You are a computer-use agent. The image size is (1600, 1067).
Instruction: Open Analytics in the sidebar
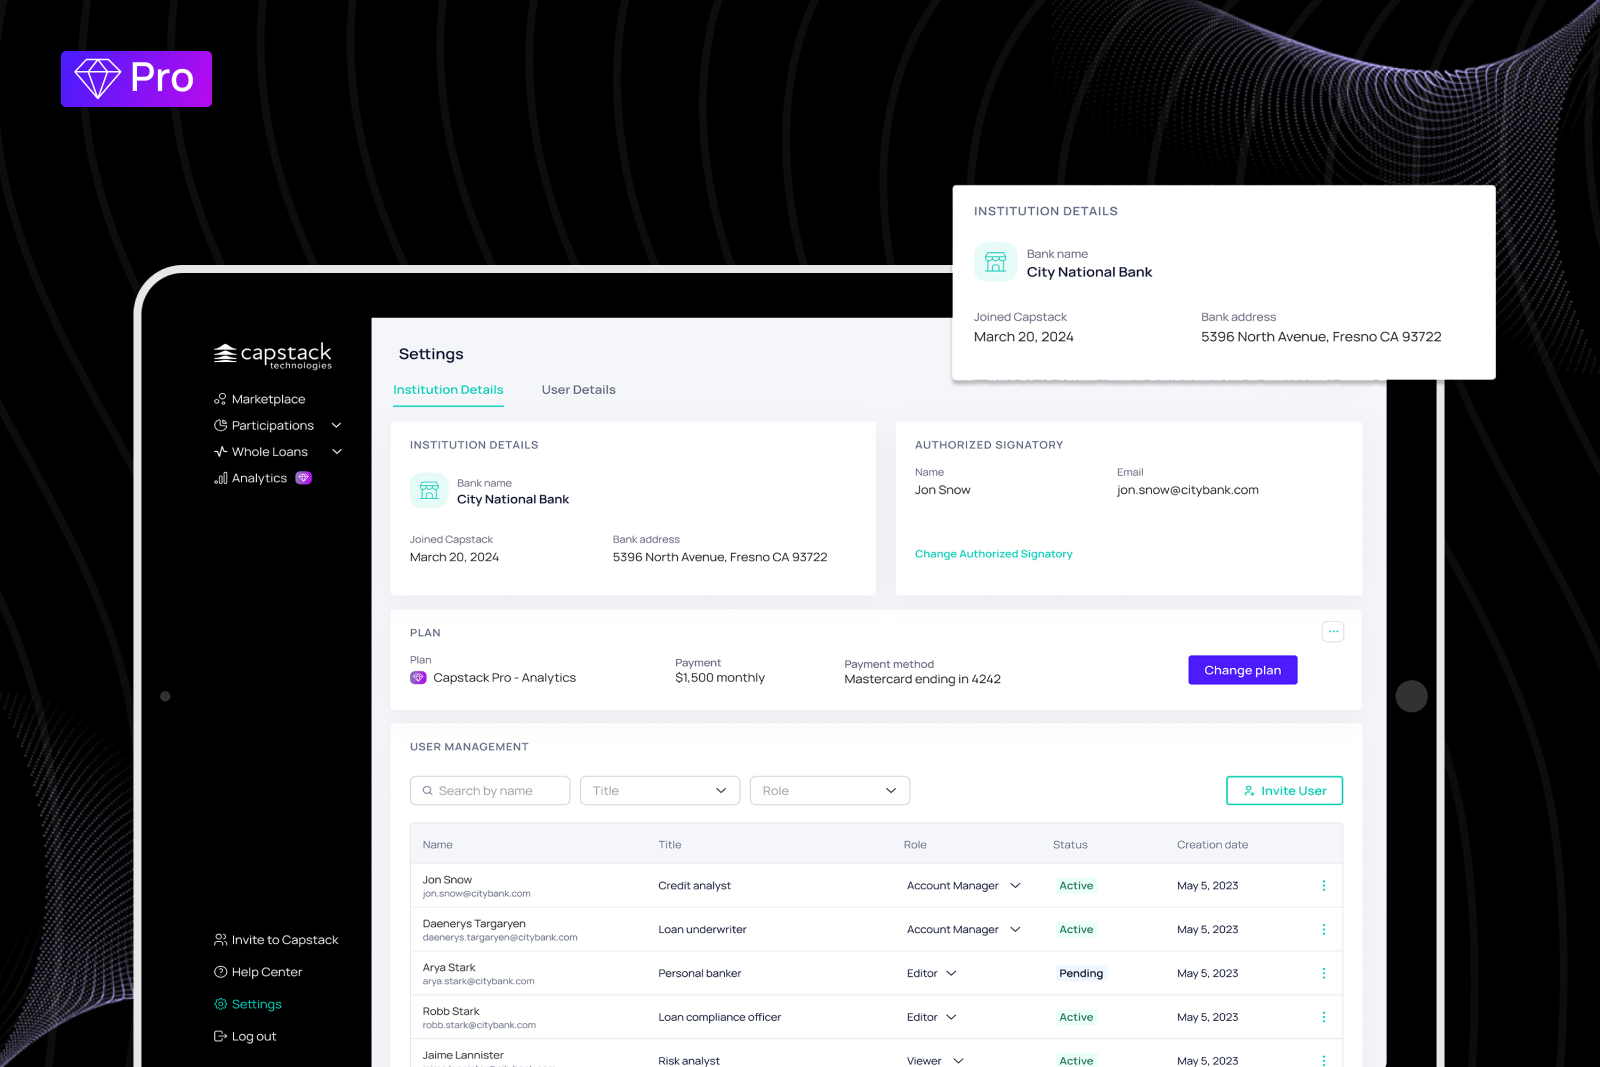click(259, 478)
